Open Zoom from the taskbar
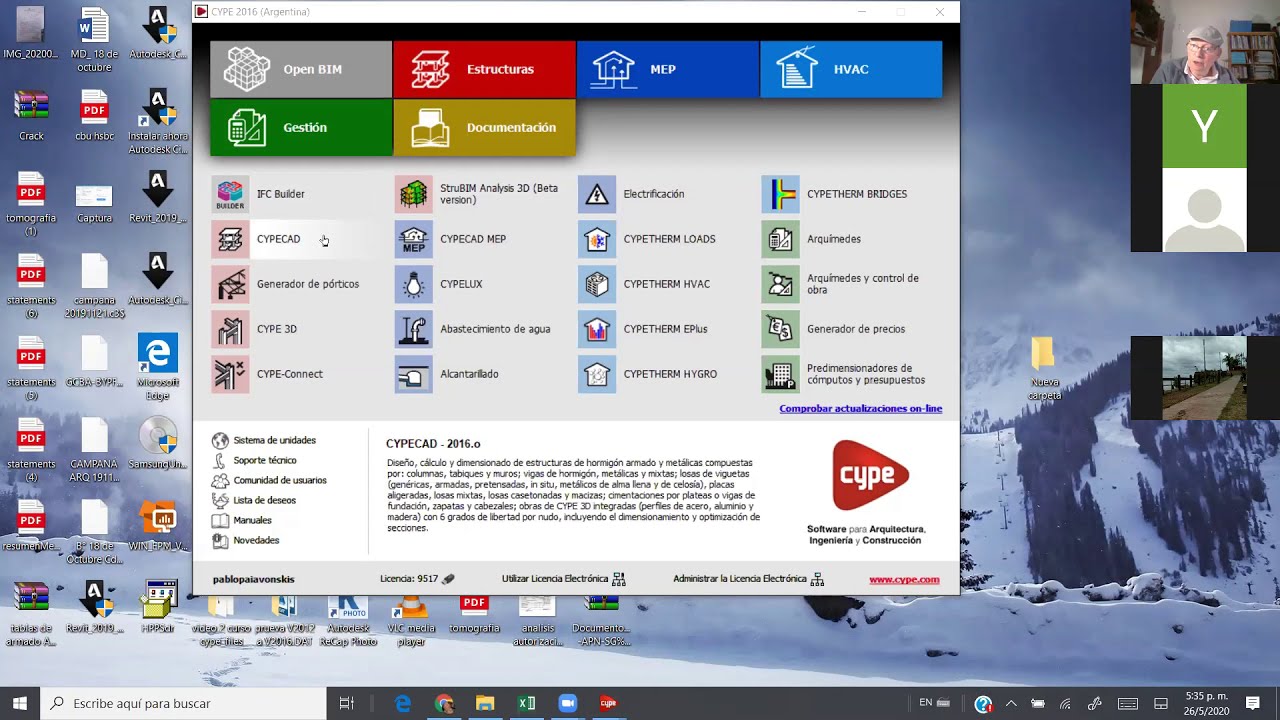The image size is (1280, 720). 567,703
